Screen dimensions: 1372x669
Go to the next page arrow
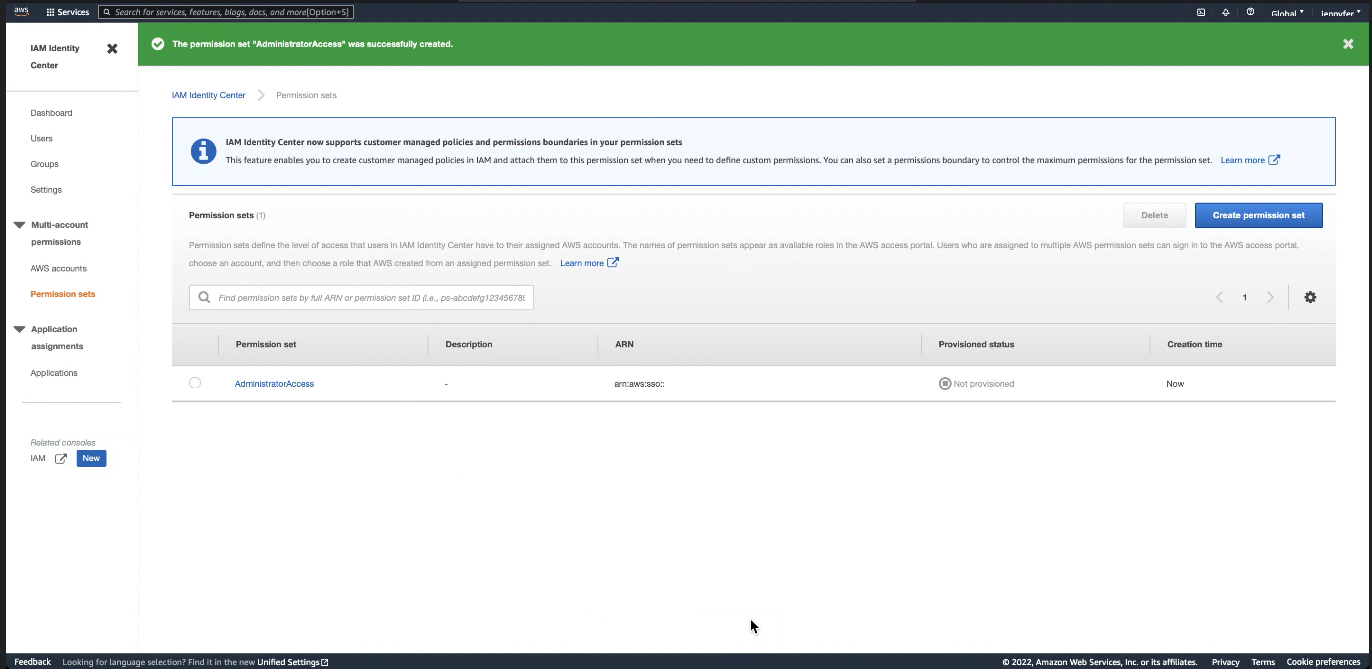pos(1270,297)
